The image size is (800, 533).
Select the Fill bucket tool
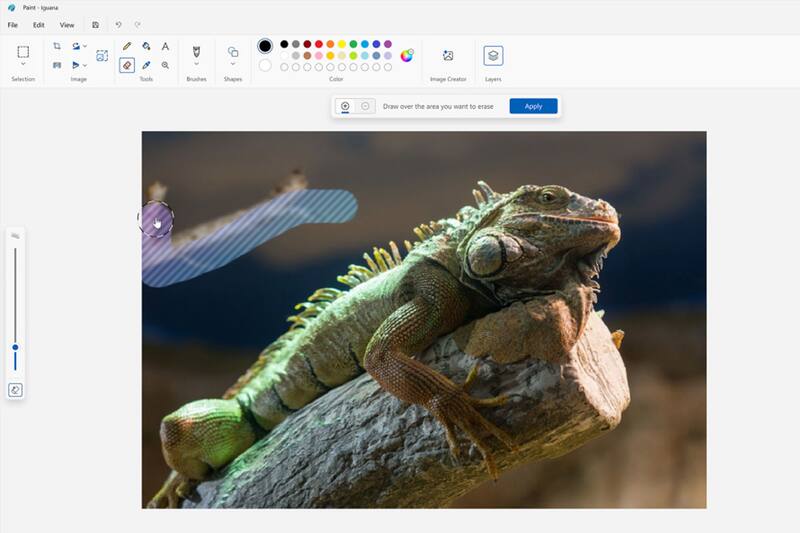click(x=146, y=46)
